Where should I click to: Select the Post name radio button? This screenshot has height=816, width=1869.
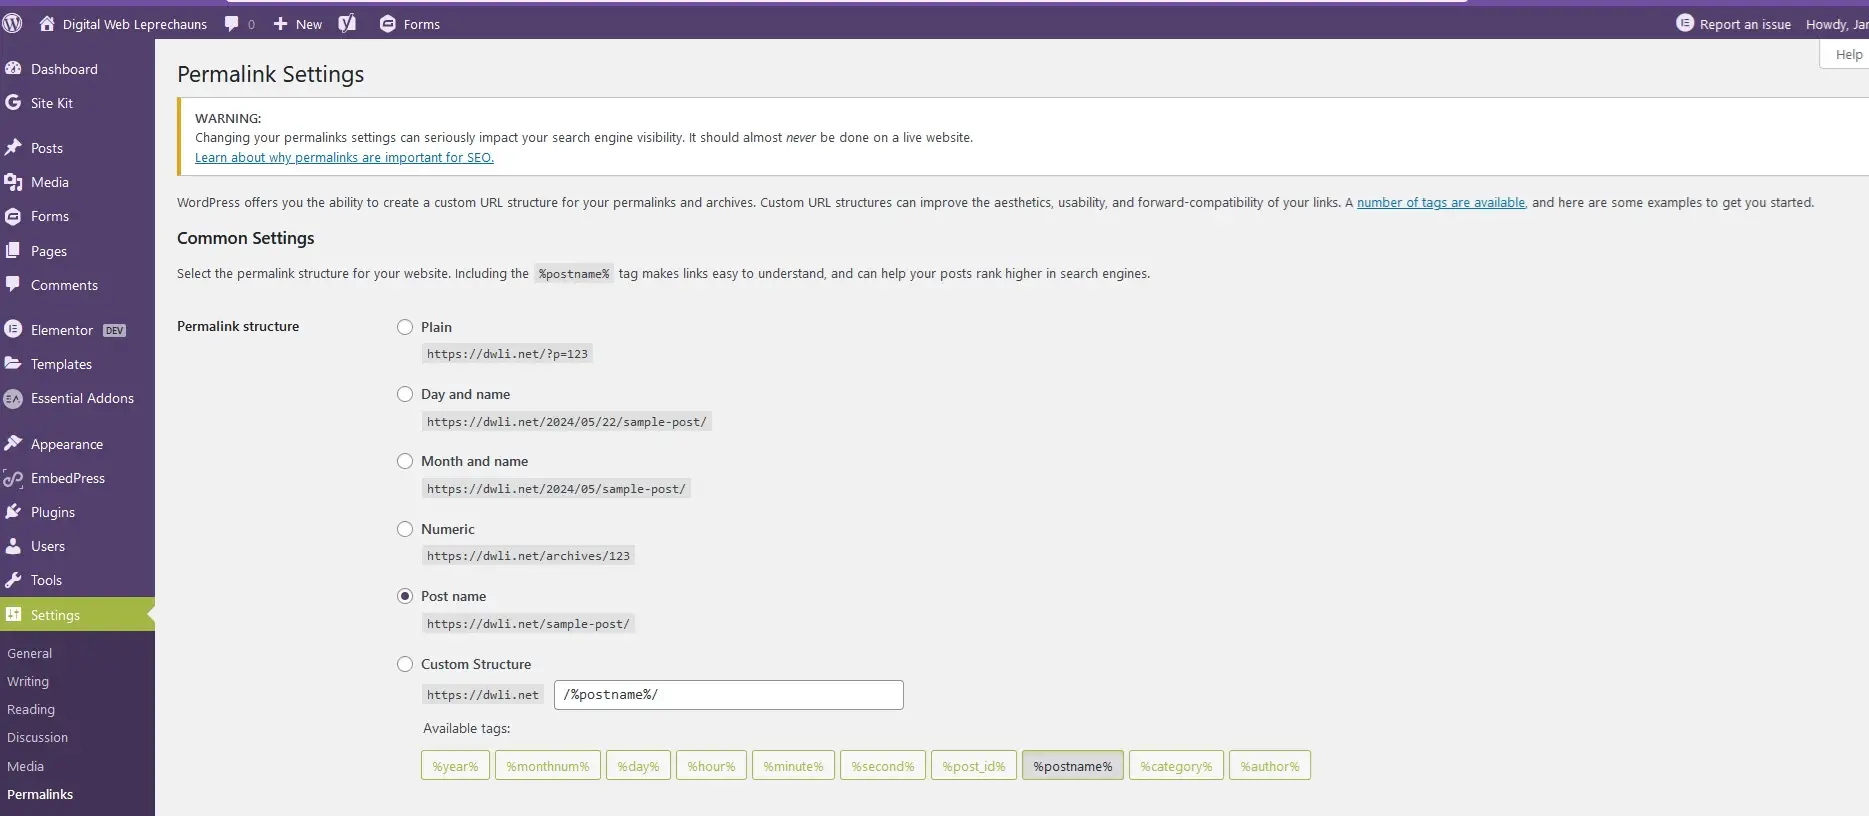[405, 596]
